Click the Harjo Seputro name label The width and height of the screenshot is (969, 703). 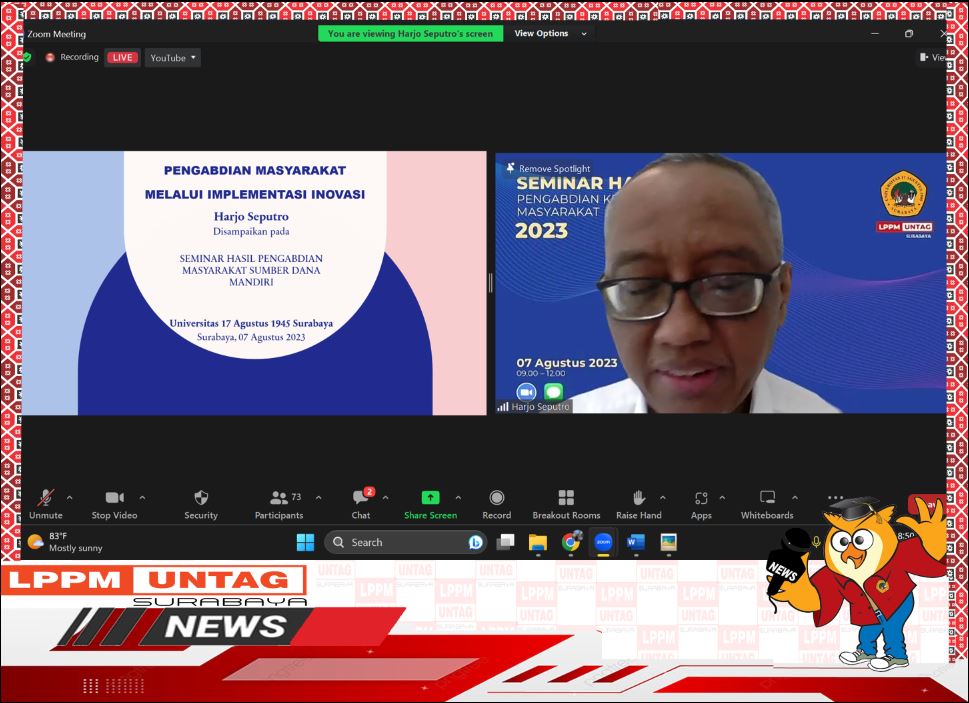tap(535, 406)
